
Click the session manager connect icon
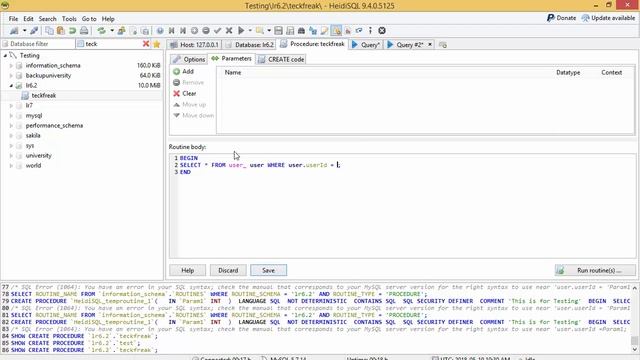[x=14, y=31]
